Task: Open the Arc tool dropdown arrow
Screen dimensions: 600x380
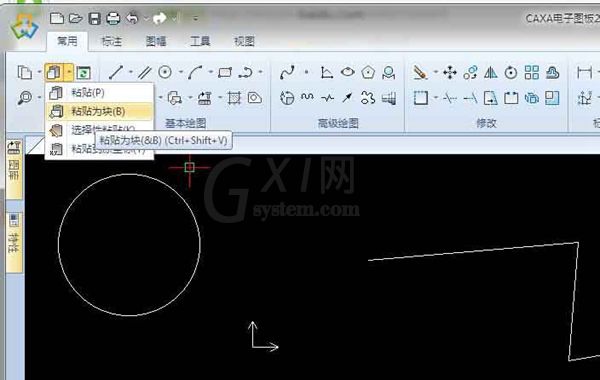Action: pyautogui.click(x=210, y=72)
